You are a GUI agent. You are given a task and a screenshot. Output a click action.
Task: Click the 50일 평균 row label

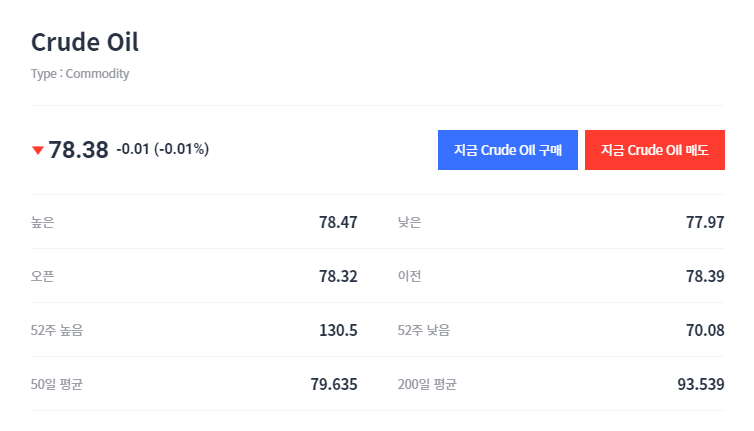[57, 384]
